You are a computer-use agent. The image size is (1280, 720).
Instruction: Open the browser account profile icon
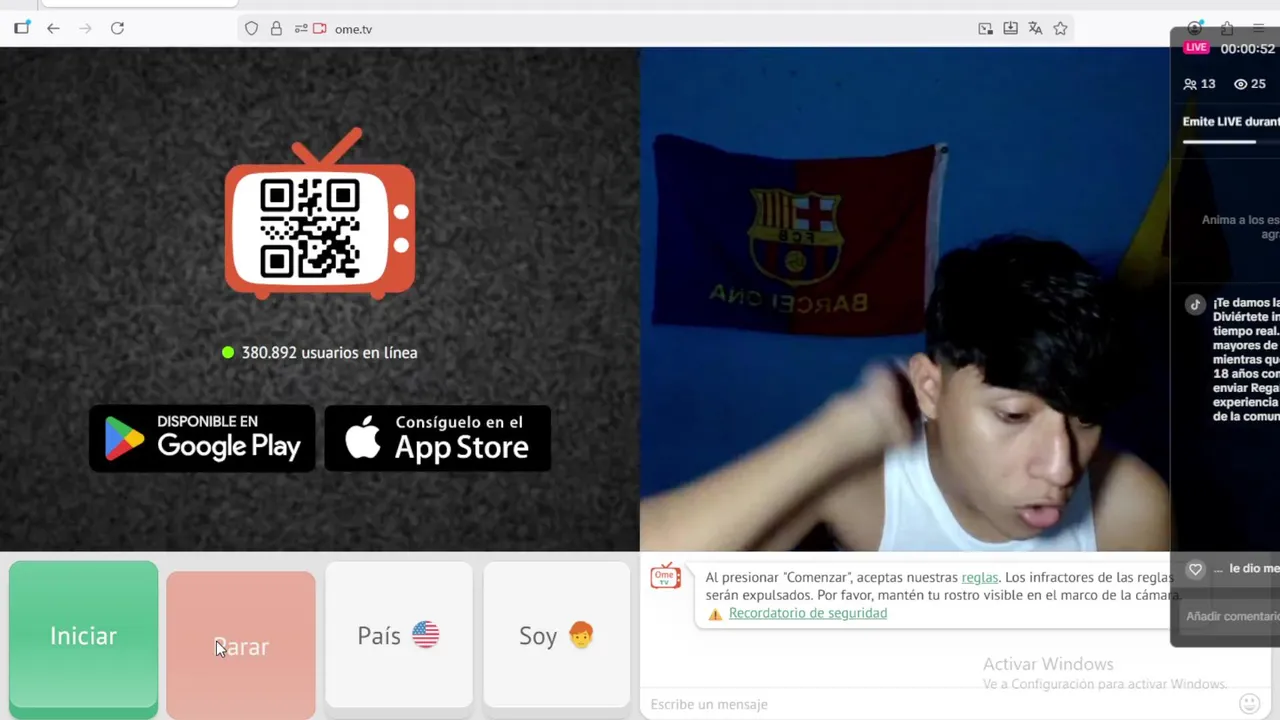click(1194, 28)
